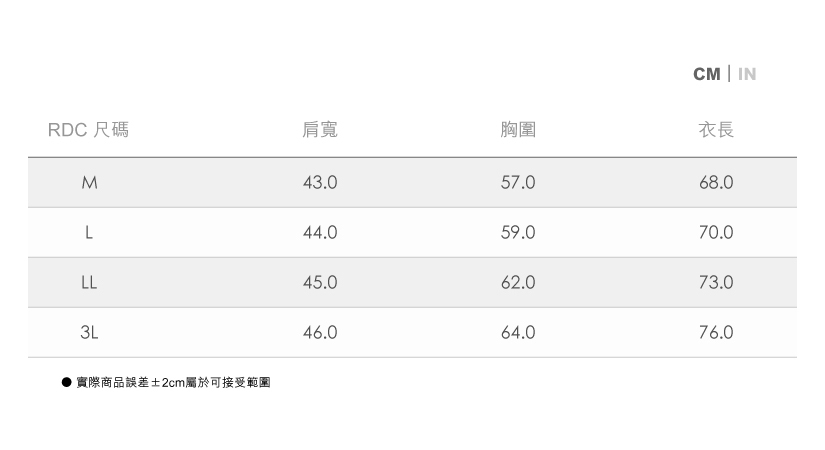Click shoulder width value 44.0
The image size is (825, 450).
coord(320,233)
